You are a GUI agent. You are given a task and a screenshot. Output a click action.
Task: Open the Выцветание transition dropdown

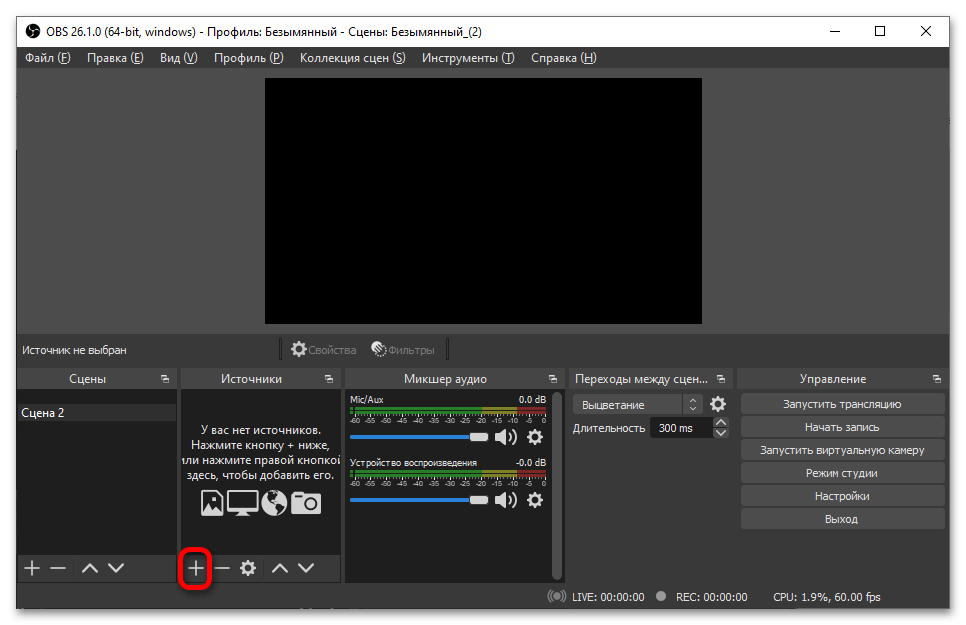point(638,405)
